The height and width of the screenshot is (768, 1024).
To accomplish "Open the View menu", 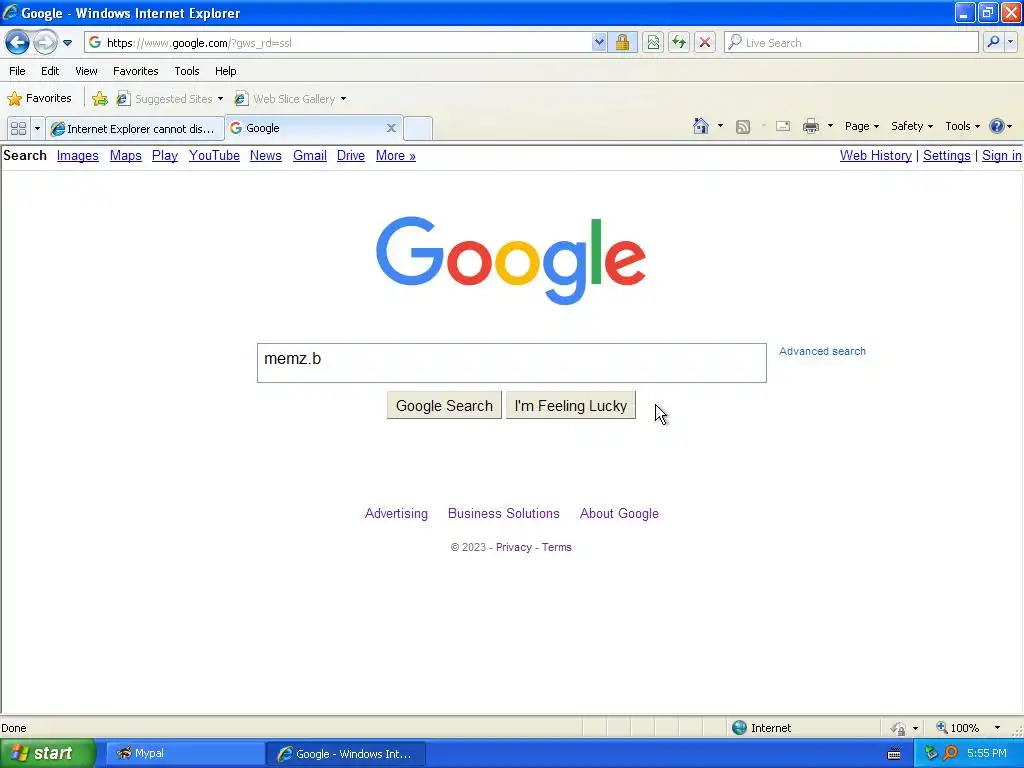I will tap(86, 71).
